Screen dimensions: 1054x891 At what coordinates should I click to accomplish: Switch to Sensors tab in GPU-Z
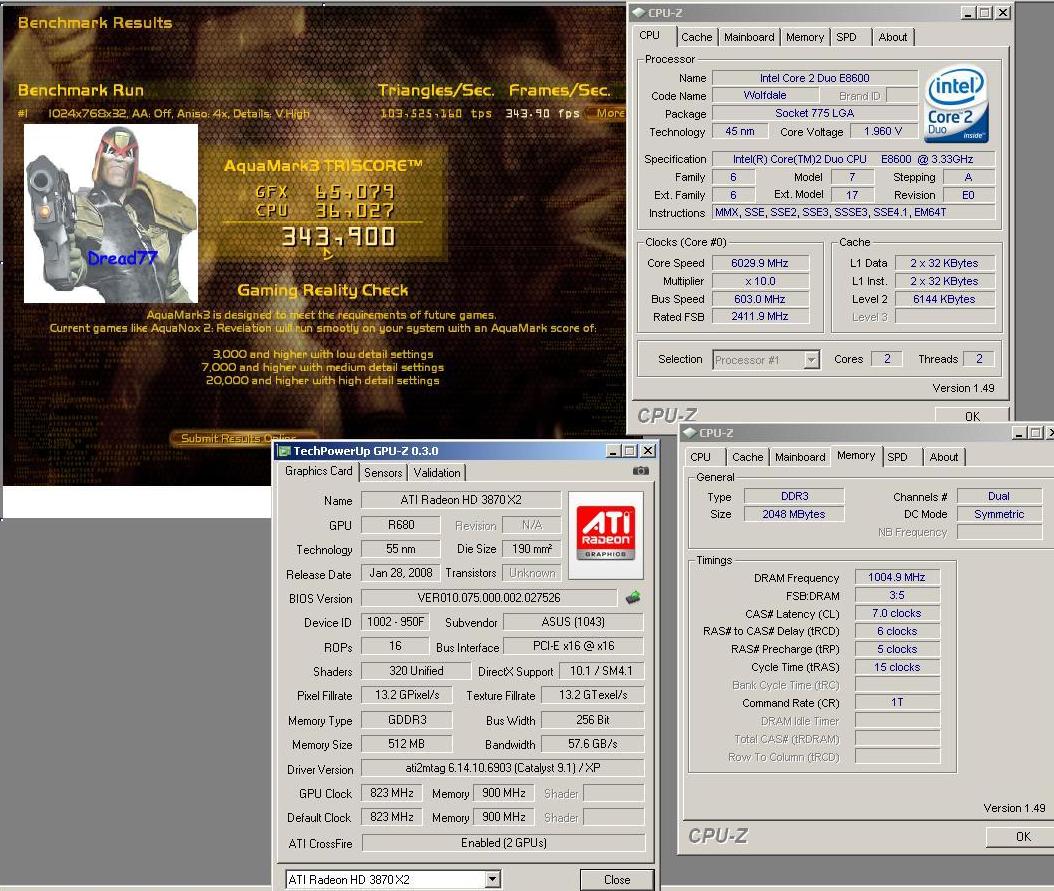(x=383, y=472)
